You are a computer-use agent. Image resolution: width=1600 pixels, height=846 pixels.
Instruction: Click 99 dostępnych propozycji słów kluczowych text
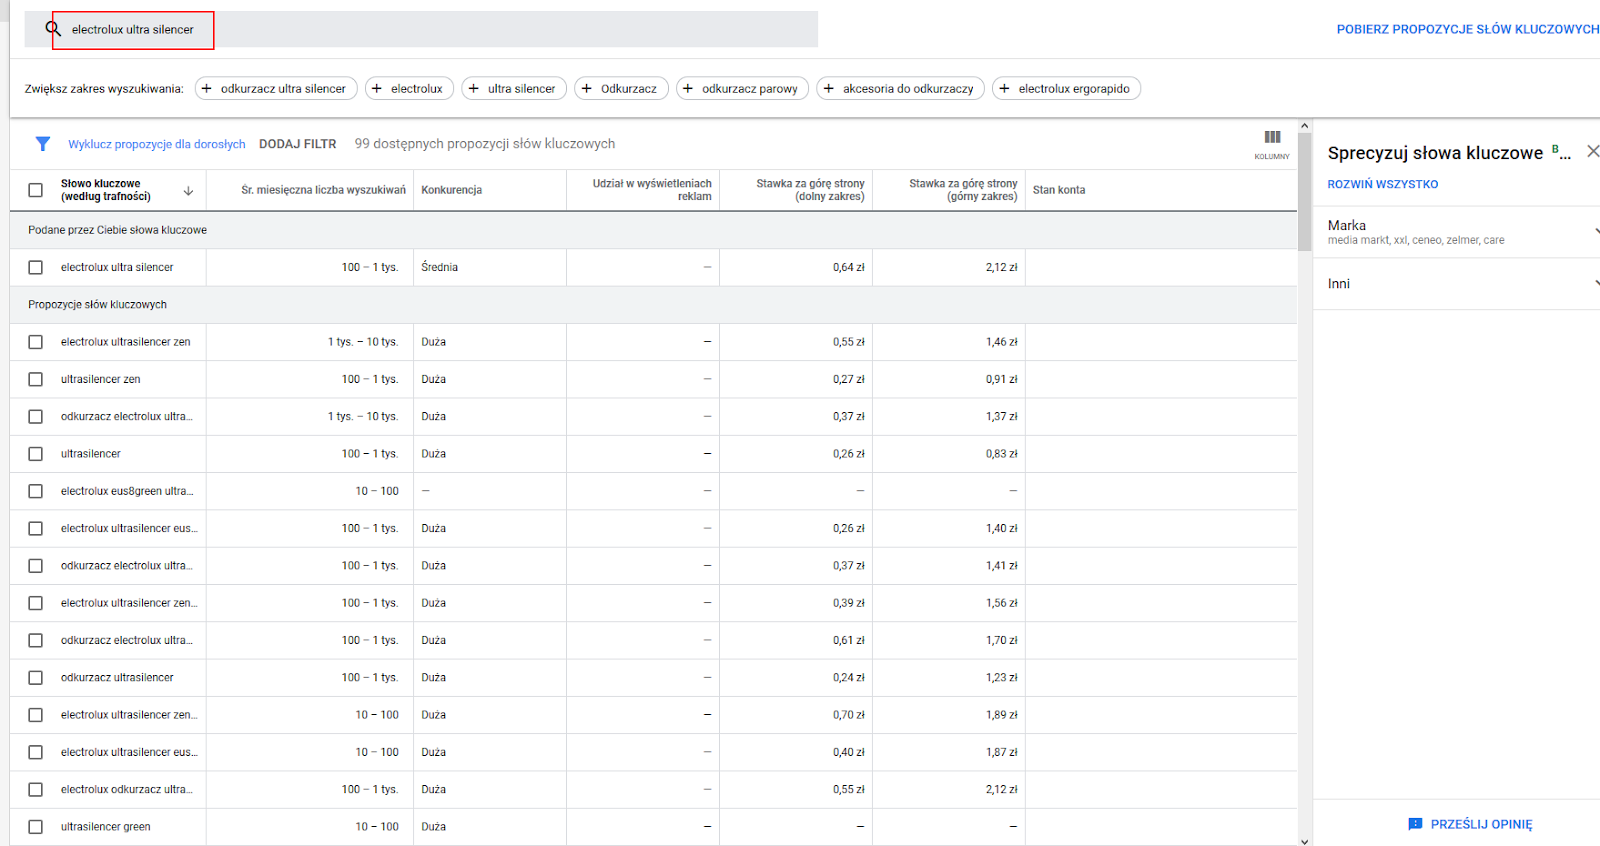pos(485,144)
